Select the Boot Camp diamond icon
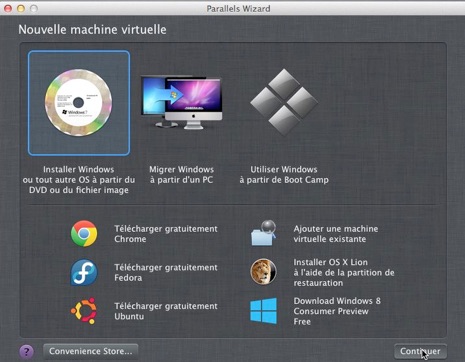465x362 pixels. click(284, 102)
